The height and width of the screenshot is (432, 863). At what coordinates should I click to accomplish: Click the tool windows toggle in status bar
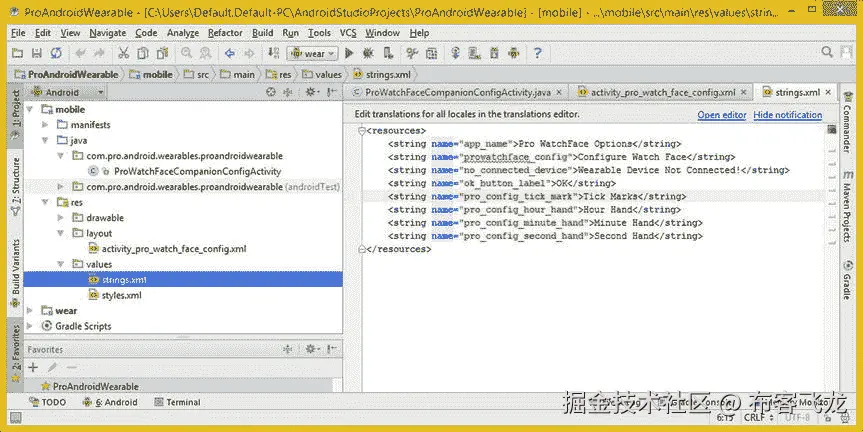(x=15, y=418)
